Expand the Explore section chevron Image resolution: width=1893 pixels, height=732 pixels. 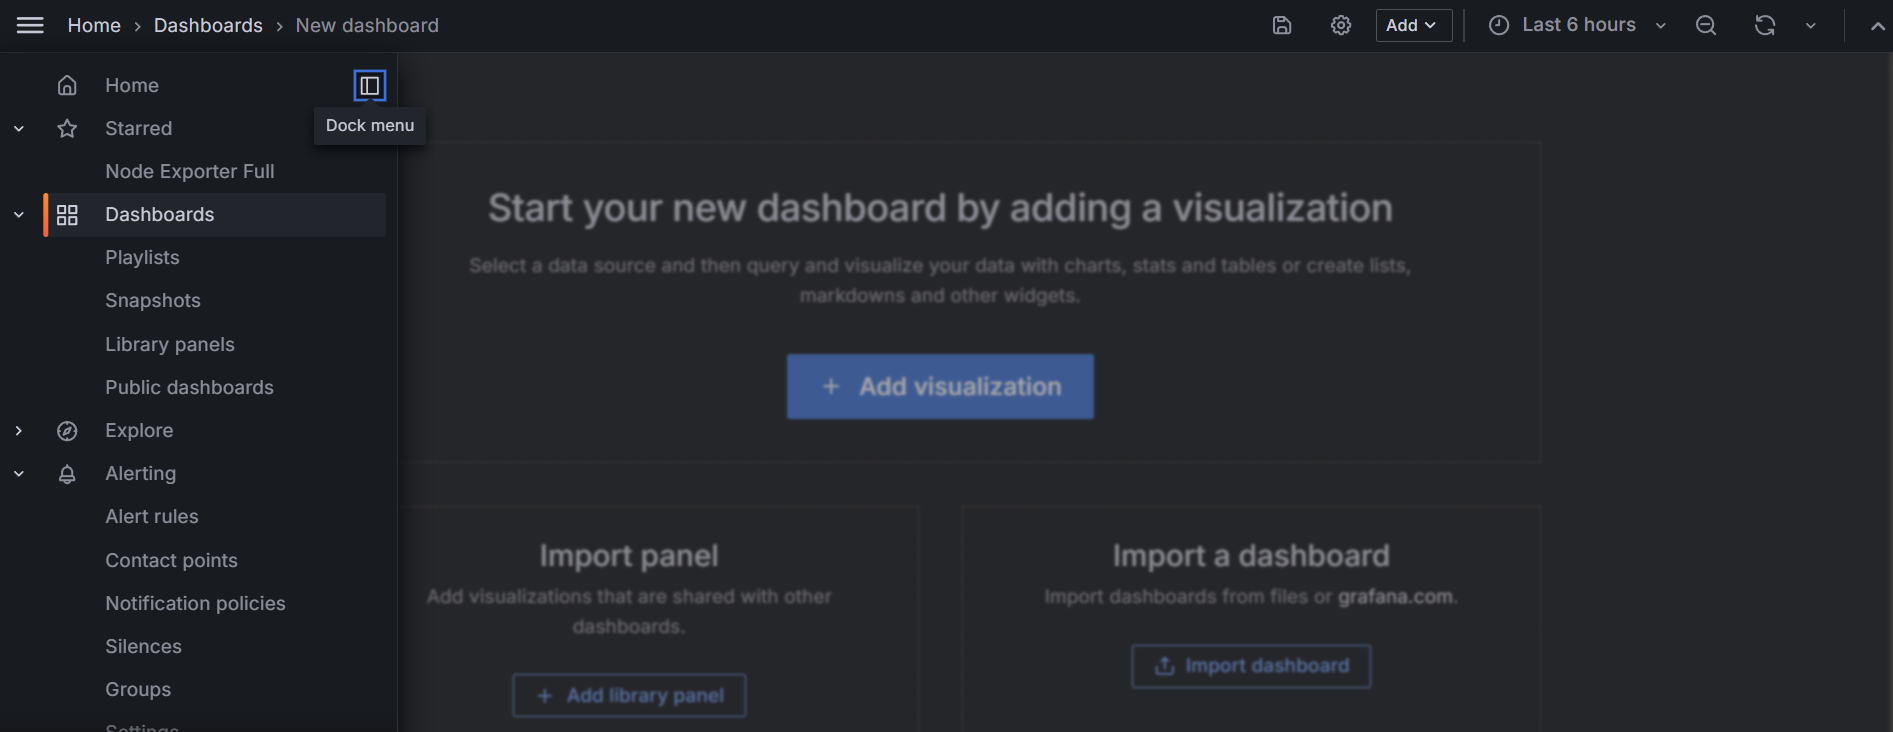[19, 431]
